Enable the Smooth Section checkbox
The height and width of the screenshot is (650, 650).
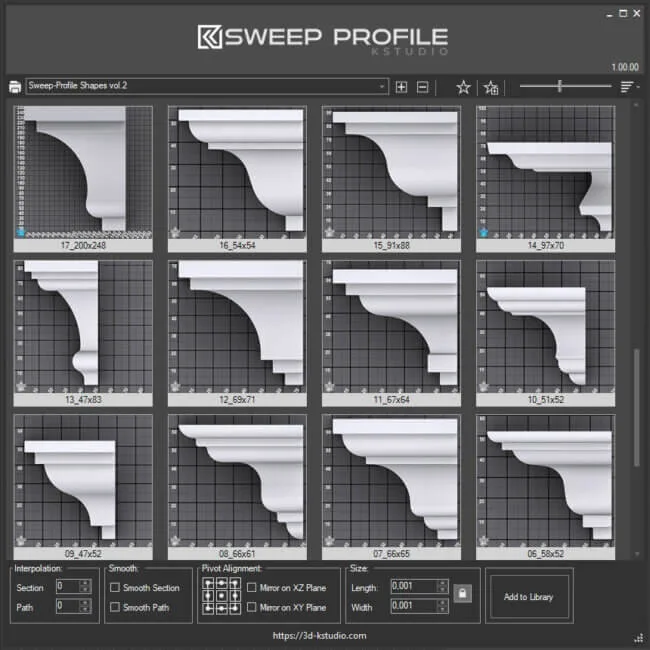tap(116, 587)
